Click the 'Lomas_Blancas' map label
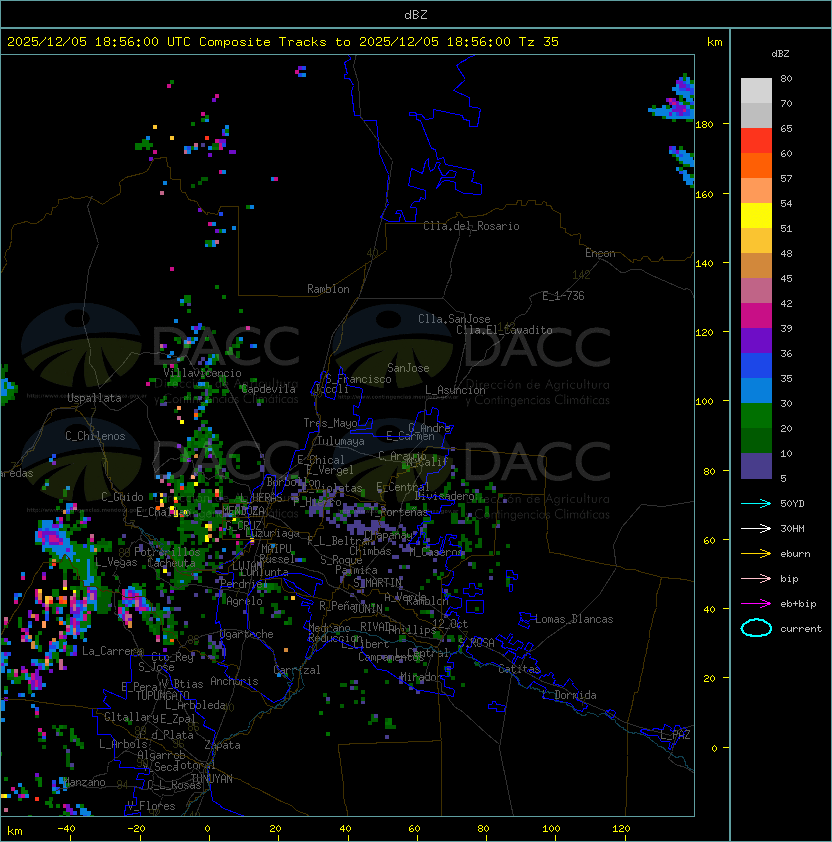Image resolution: width=832 pixels, height=842 pixels. click(574, 619)
